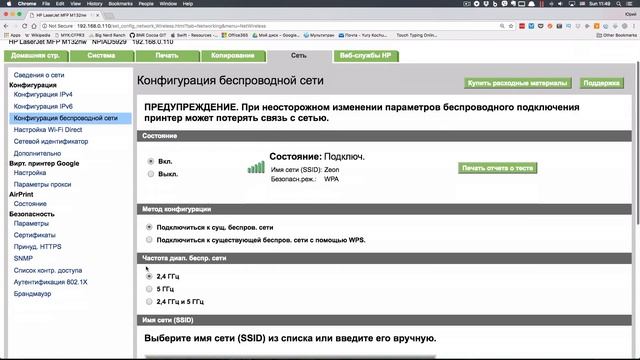The height and width of the screenshot is (360, 640).
Task: Click the Not Secure site info icon
Action: click(44, 26)
